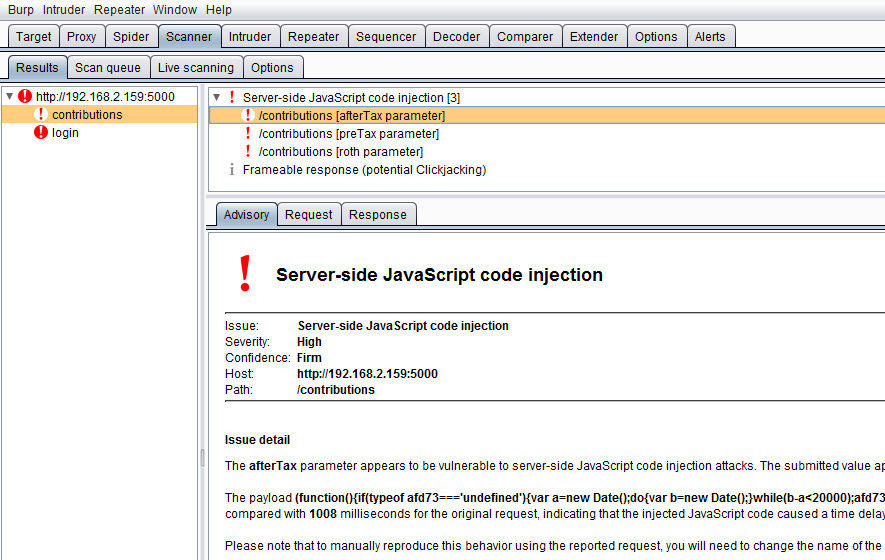Viewport: 885px width, 560px height.
Task: View the Response tab of issue
Action: (x=378, y=215)
